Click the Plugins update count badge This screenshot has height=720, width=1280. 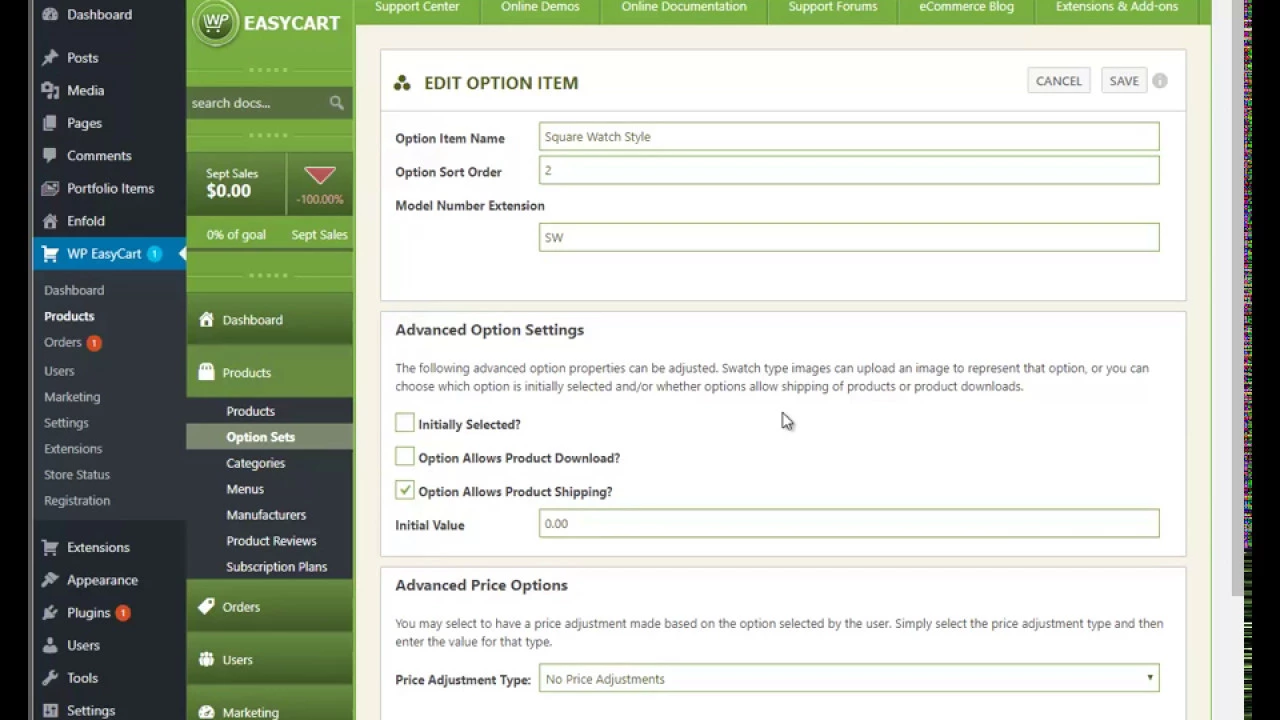pos(123,613)
